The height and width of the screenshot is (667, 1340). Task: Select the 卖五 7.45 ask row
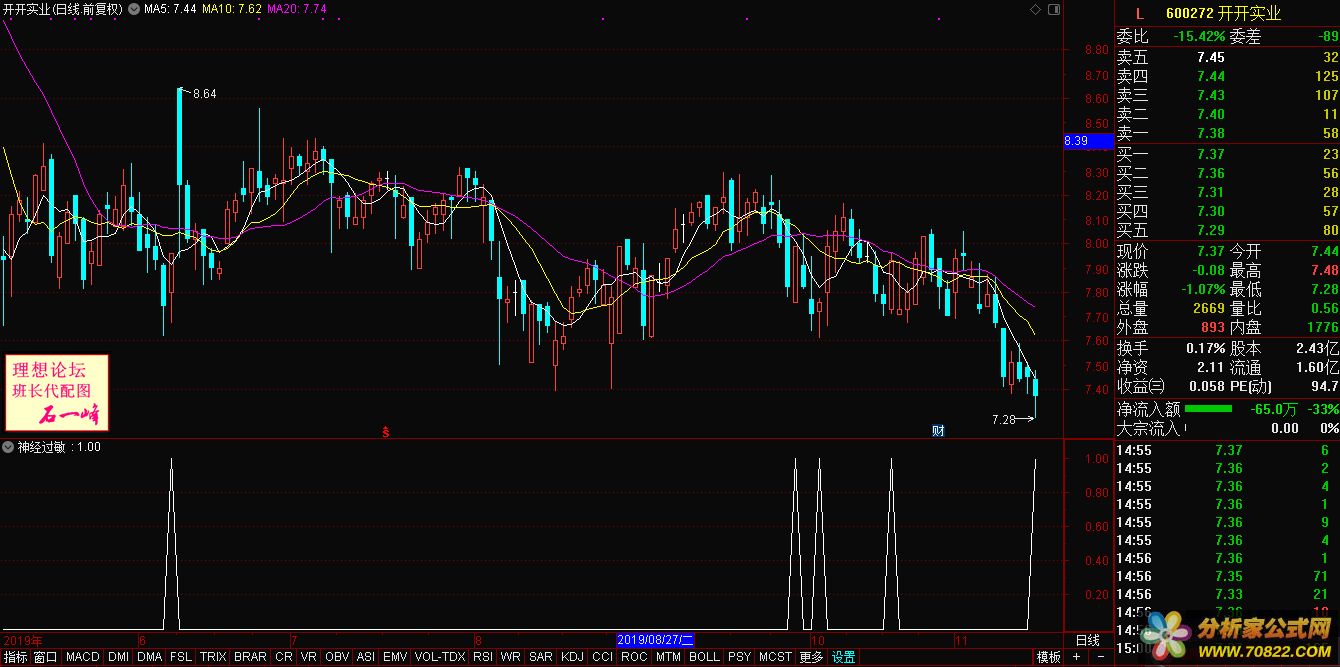(x=1227, y=58)
